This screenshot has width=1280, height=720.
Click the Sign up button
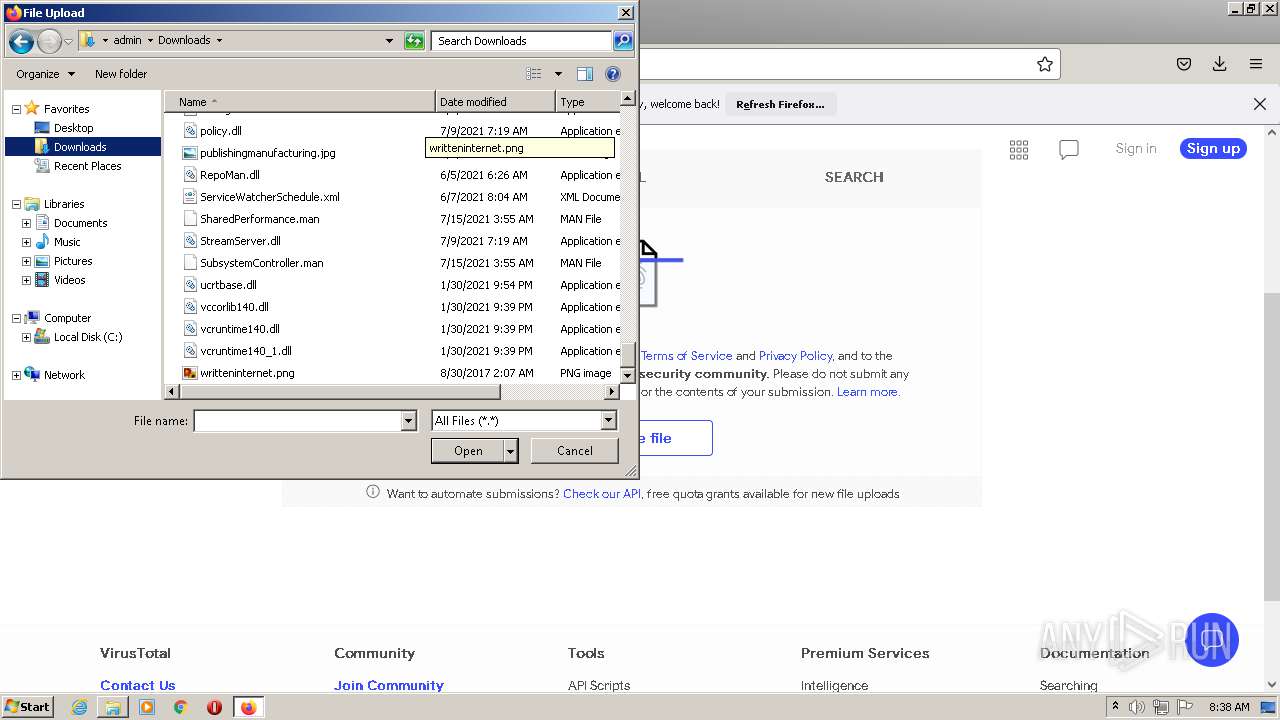(x=1213, y=148)
